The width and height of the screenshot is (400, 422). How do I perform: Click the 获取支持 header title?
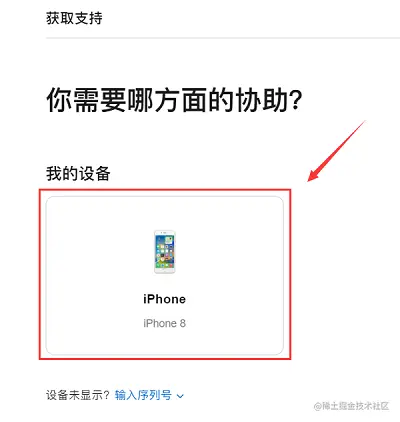(x=74, y=18)
